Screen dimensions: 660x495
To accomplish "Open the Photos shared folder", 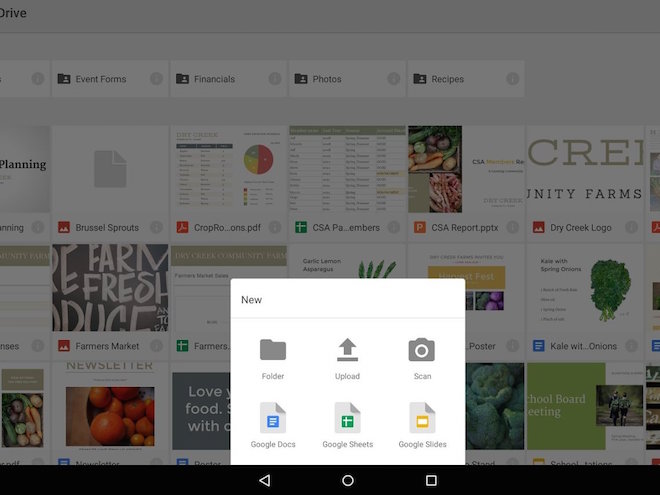I will [x=348, y=79].
